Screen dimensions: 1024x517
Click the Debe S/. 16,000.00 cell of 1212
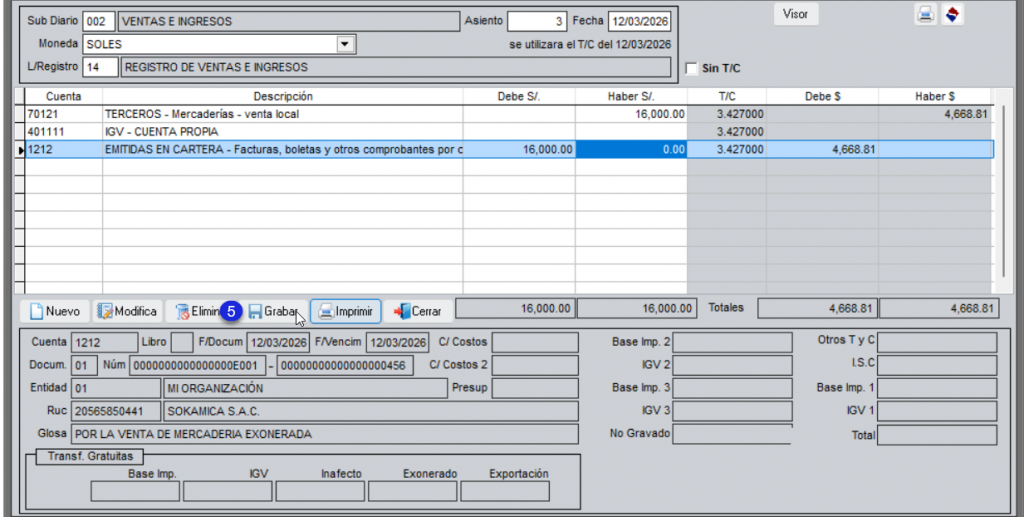click(519, 149)
